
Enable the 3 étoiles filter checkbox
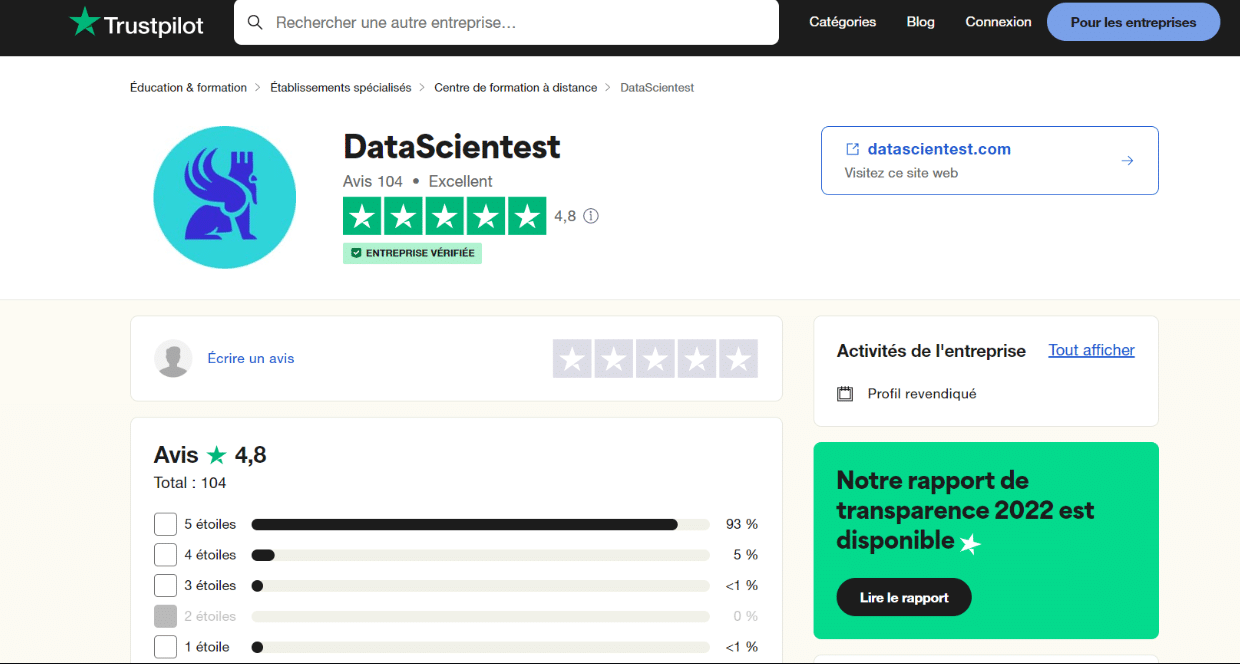165,586
